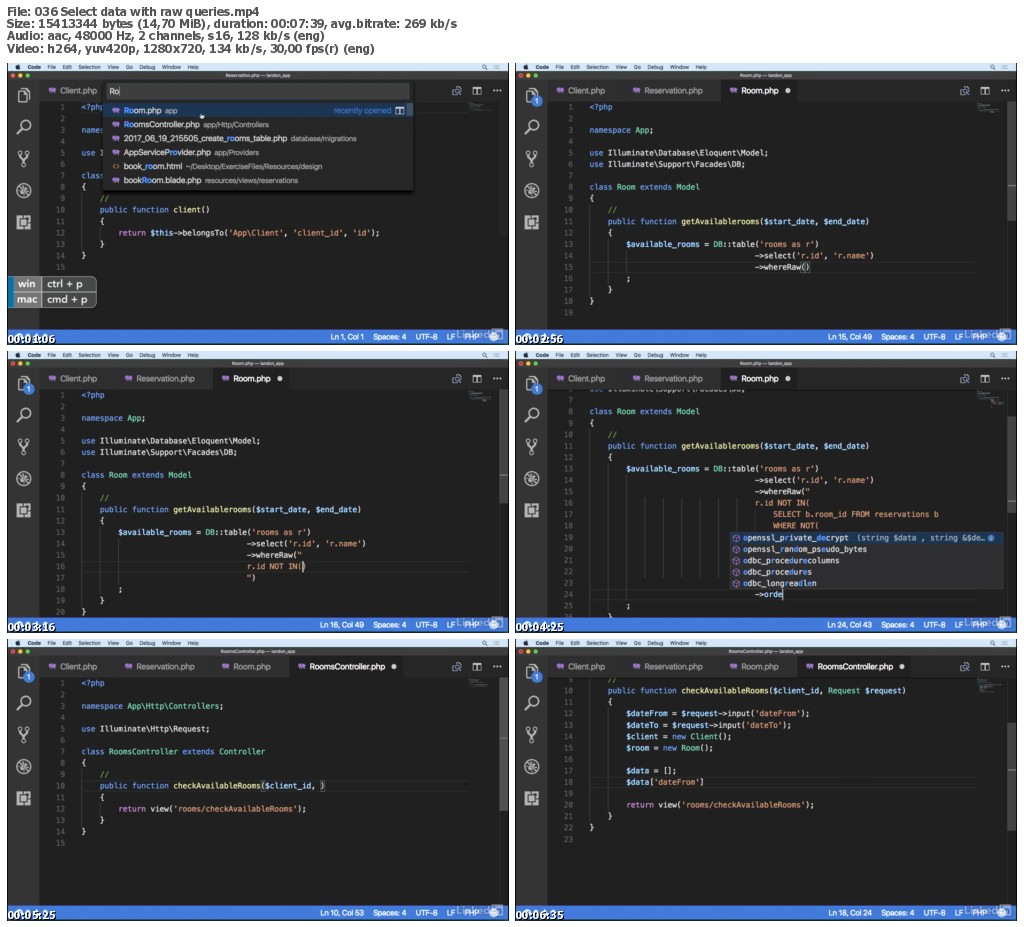1024x927 pixels.
Task: Click the info icon beside openssl_private_decrypt
Action: click(991, 538)
